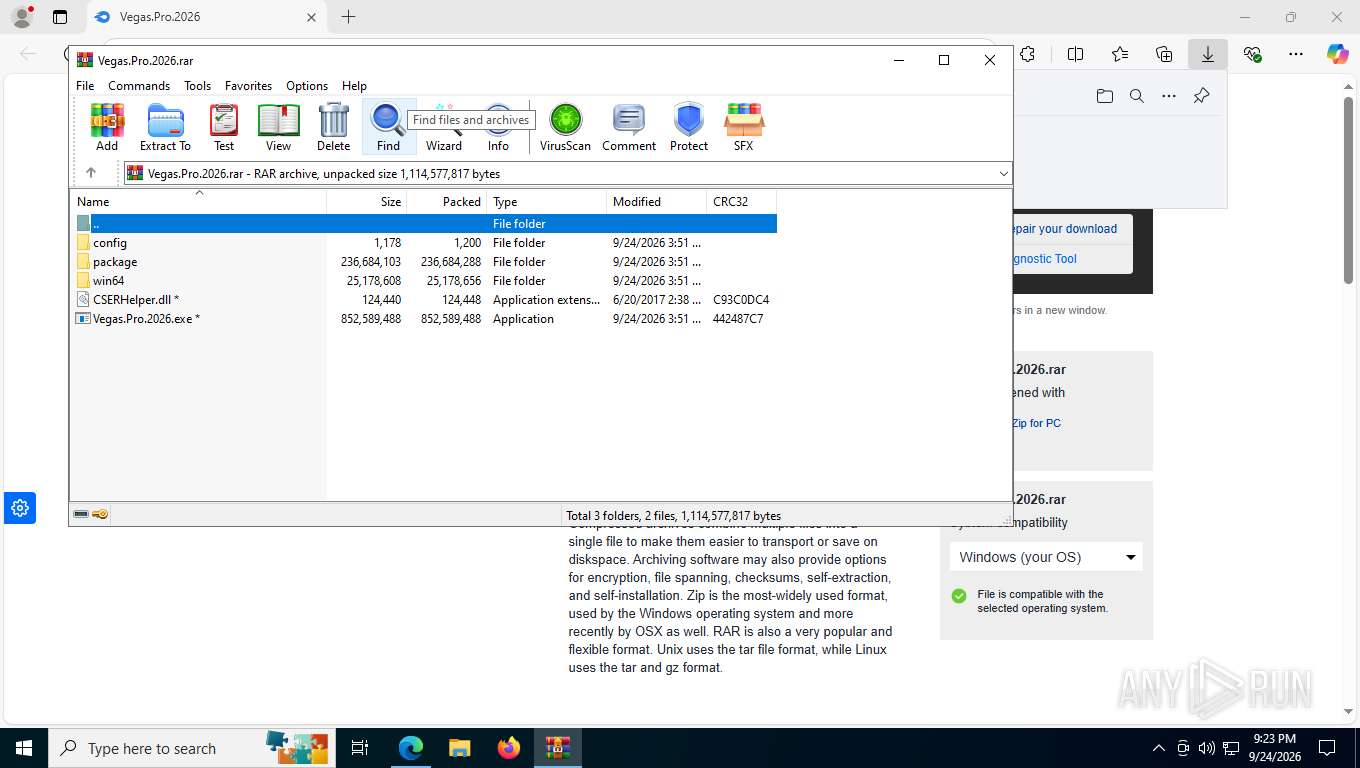
Task: Select the package folder row
Action: pos(423,262)
